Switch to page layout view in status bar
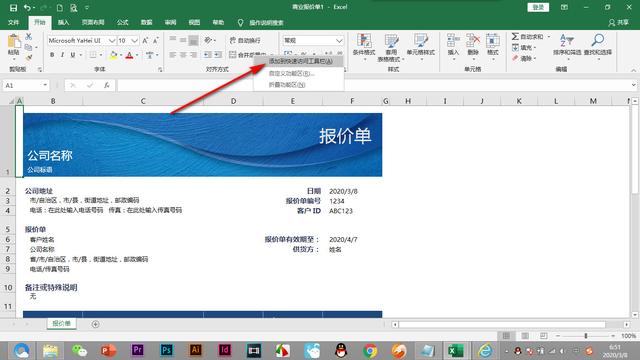The width and height of the screenshot is (640, 360). click(525, 336)
